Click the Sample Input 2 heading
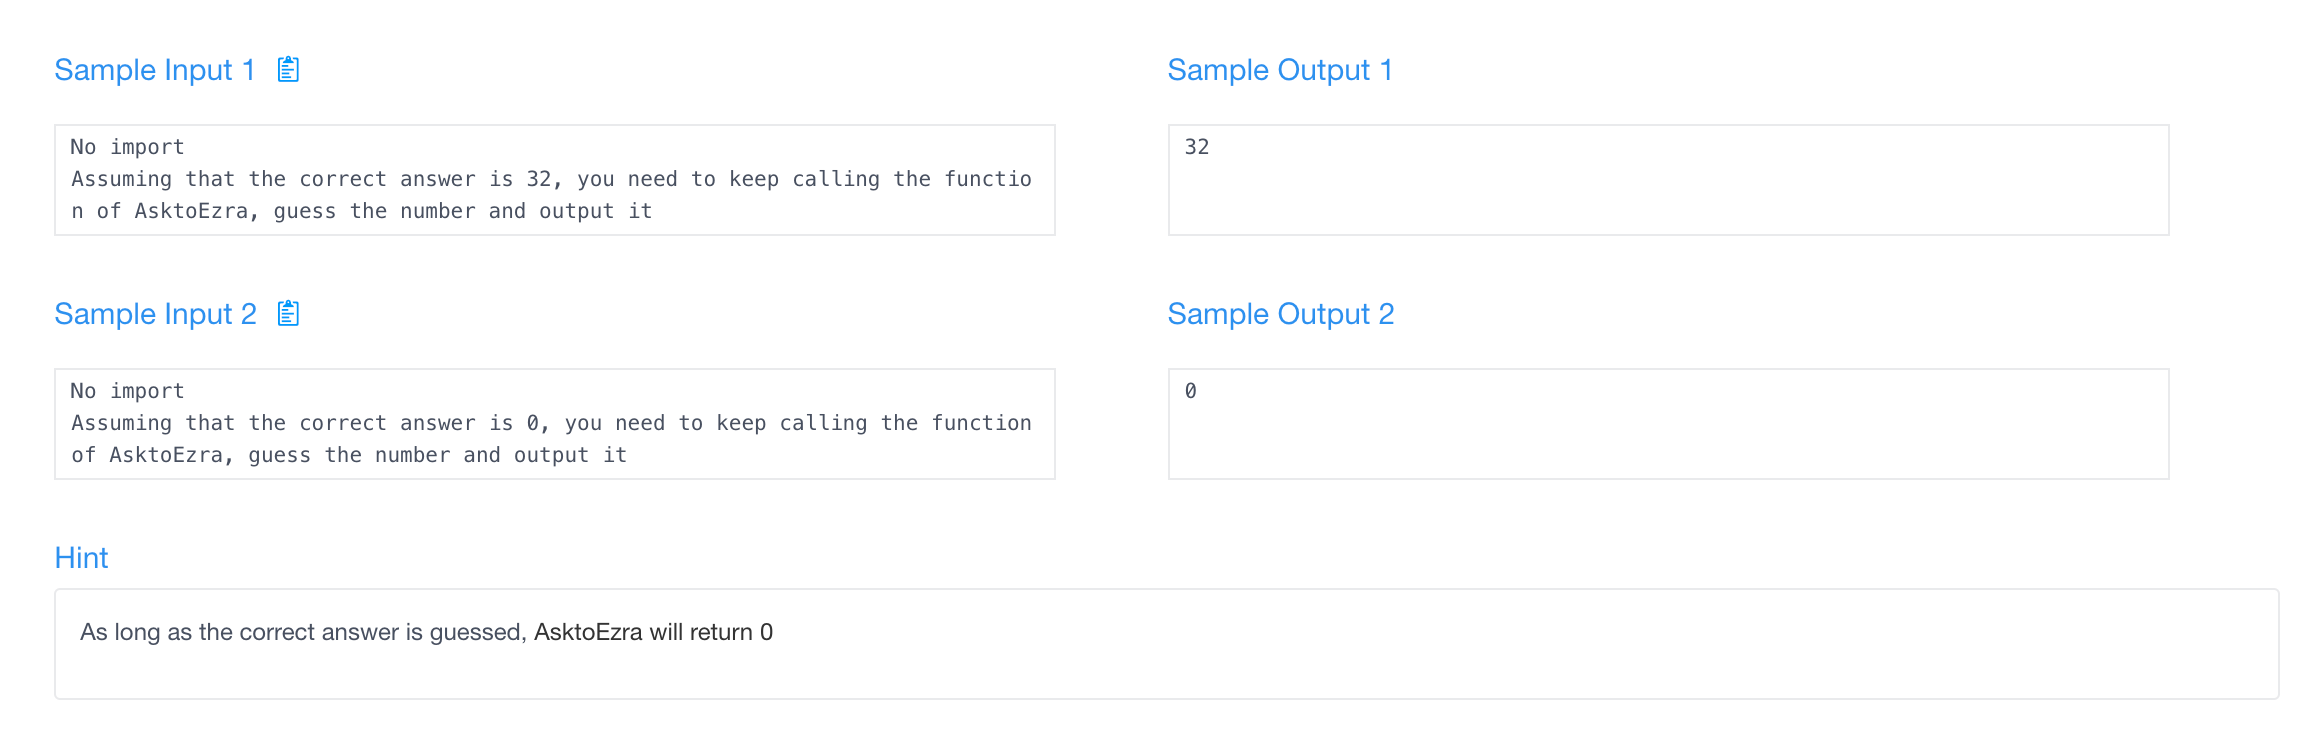This screenshot has height=734, width=2308. 156,314
